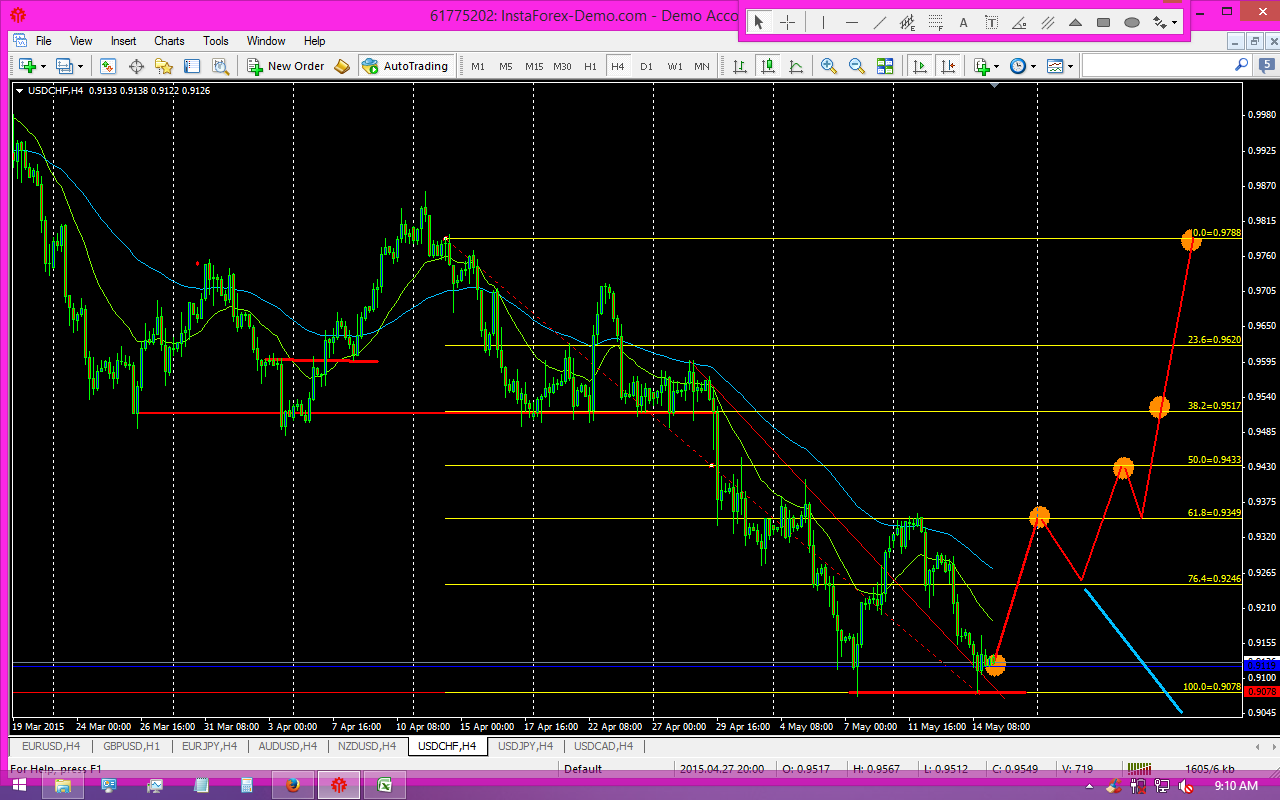Open the Charts menu
The image size is (1280, 800).
point(168,41)
